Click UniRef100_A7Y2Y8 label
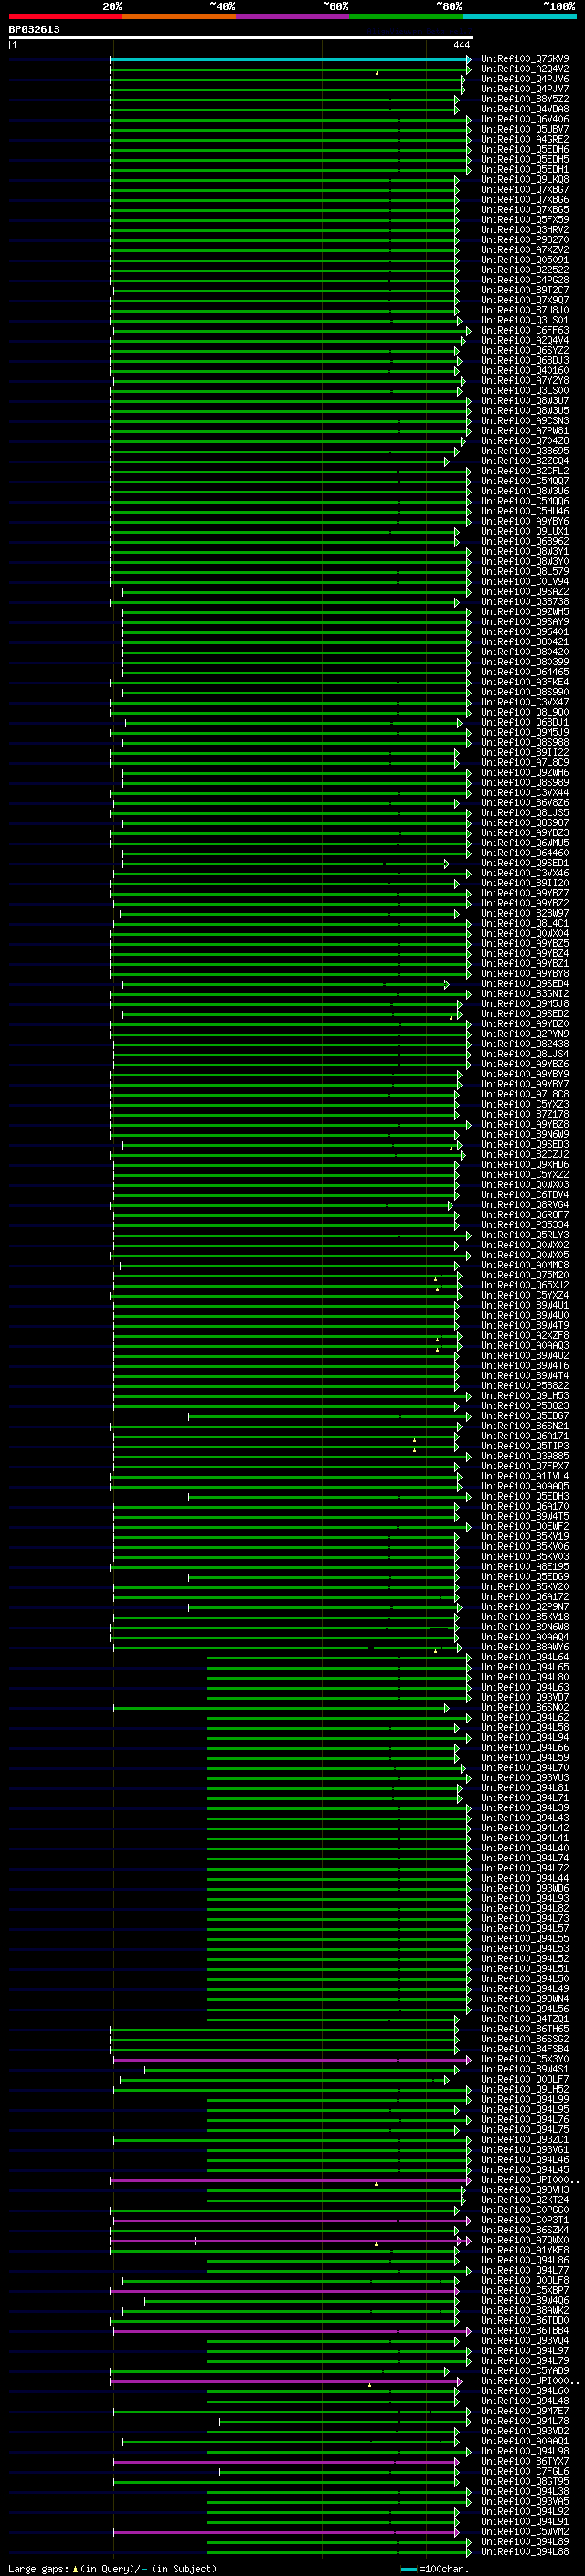 tap(525, 380)
